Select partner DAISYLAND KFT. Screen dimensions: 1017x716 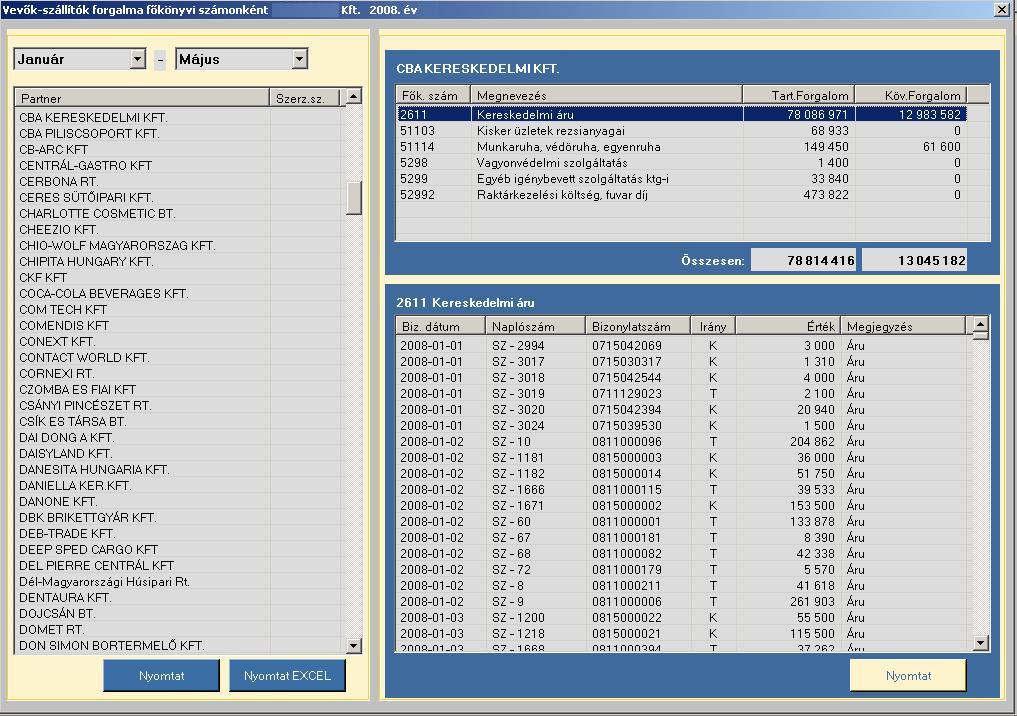point(178,453)
